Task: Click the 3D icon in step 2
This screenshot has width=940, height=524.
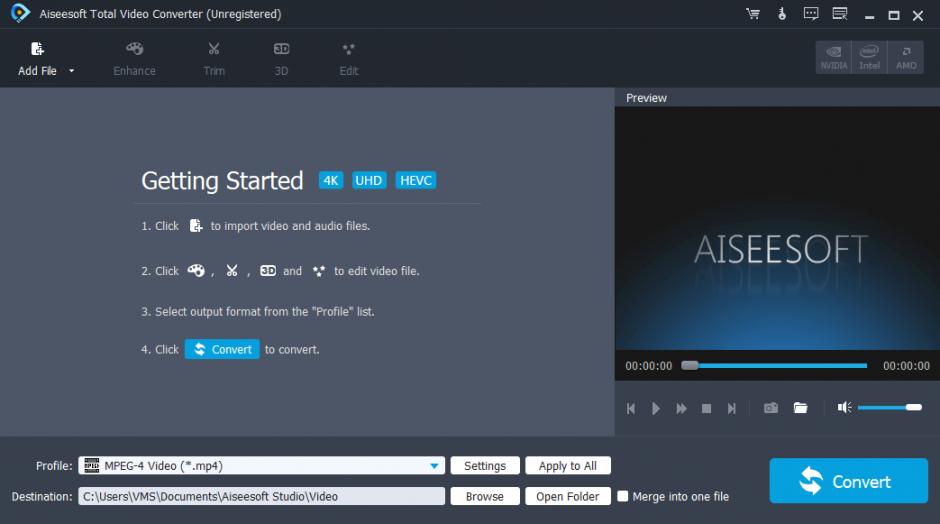Action: (x=268, y=271)
